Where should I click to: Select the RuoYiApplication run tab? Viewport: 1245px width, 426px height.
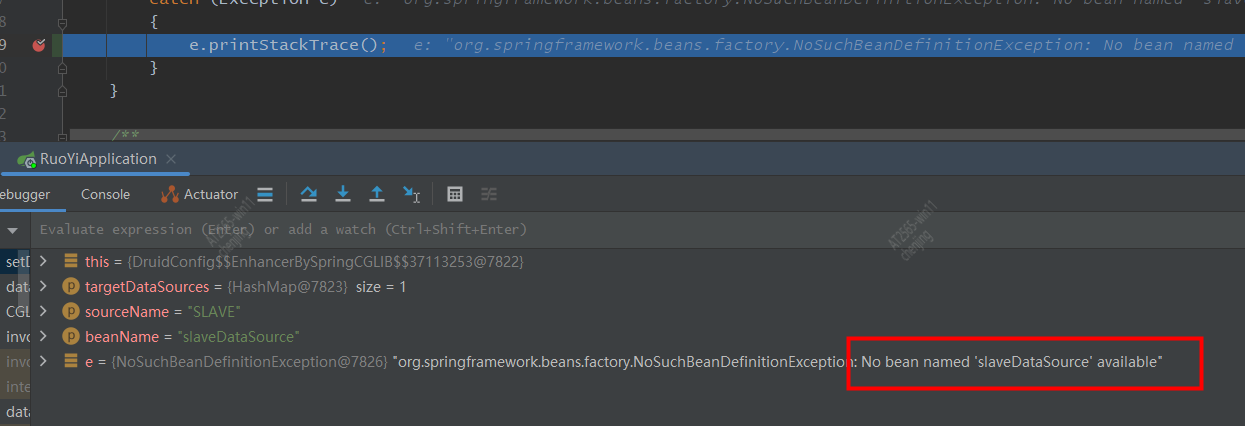(x=98, y=159)
